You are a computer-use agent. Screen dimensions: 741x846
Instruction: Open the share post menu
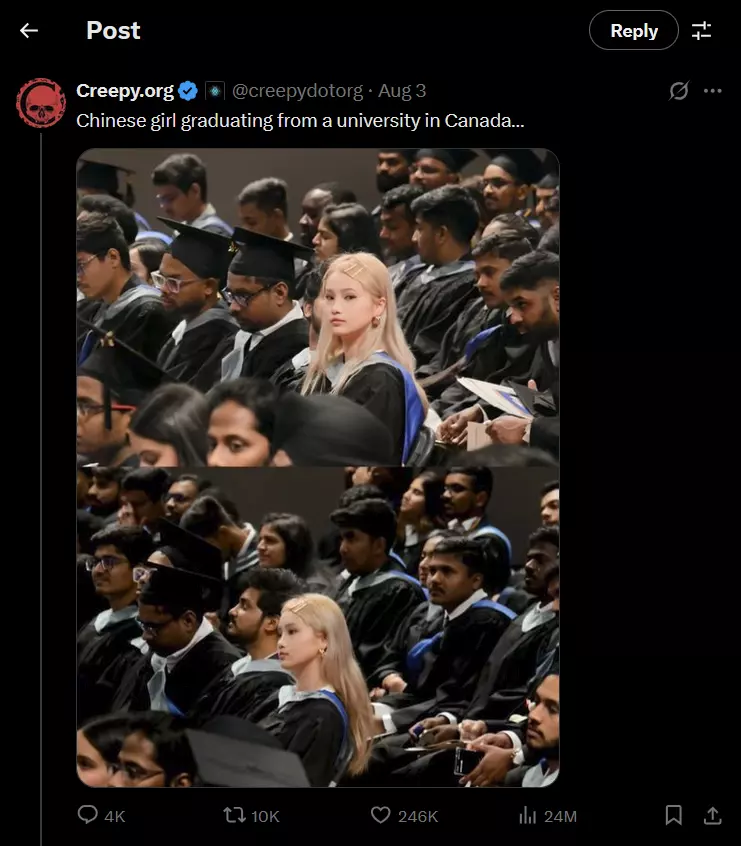(x=712, y=815)
